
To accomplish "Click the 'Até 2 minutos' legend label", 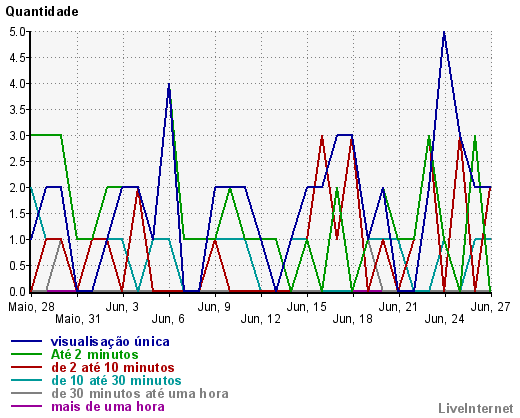I will coord(95,355).
